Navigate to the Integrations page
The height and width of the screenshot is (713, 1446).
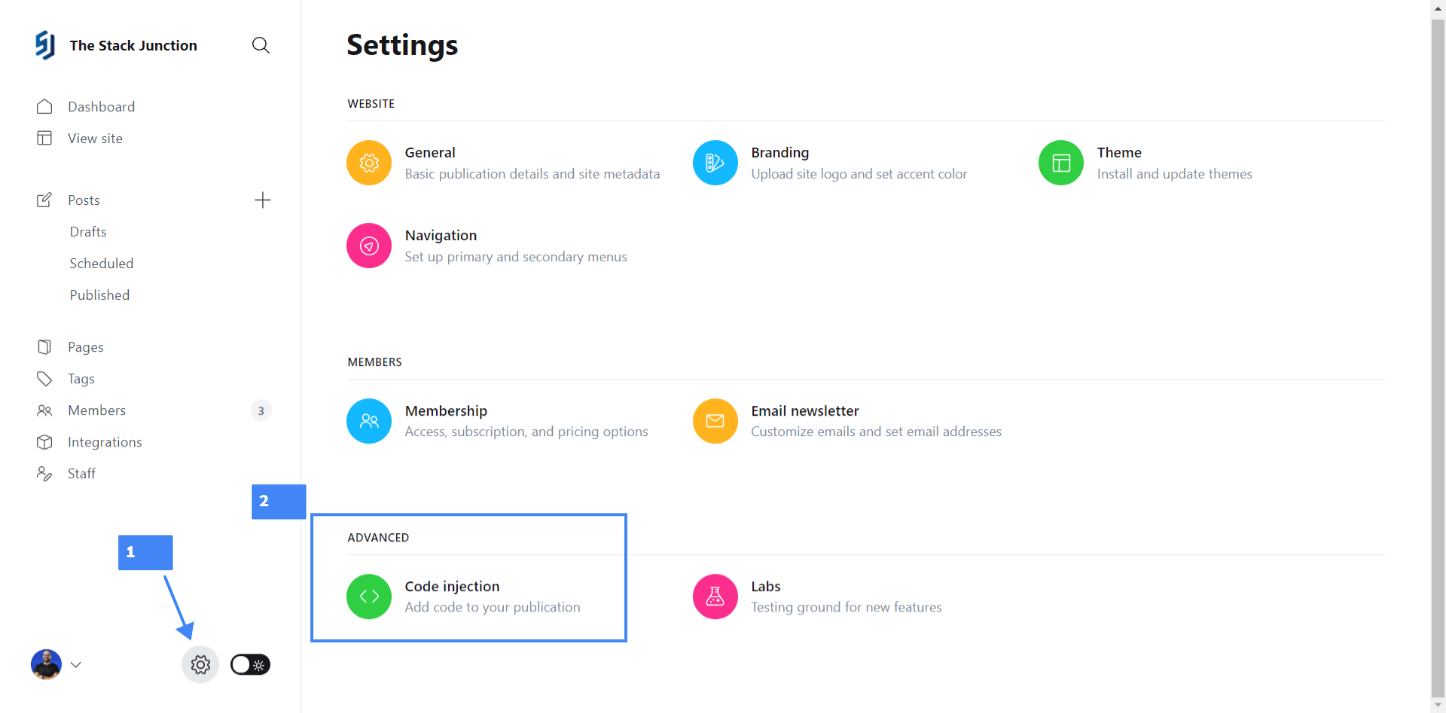(105, 441)
